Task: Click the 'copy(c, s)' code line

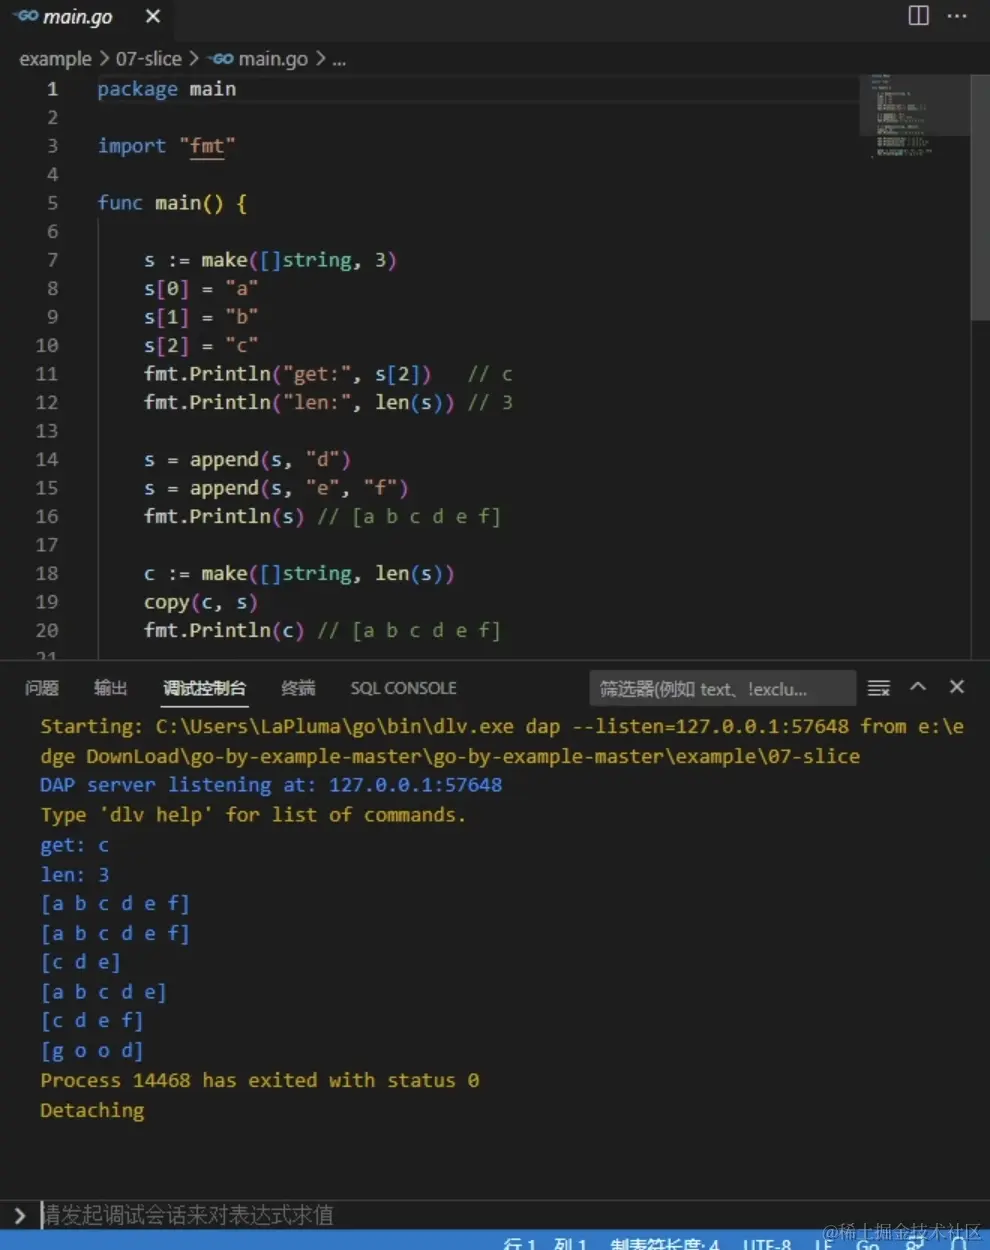Action: (x=201, y=602)
